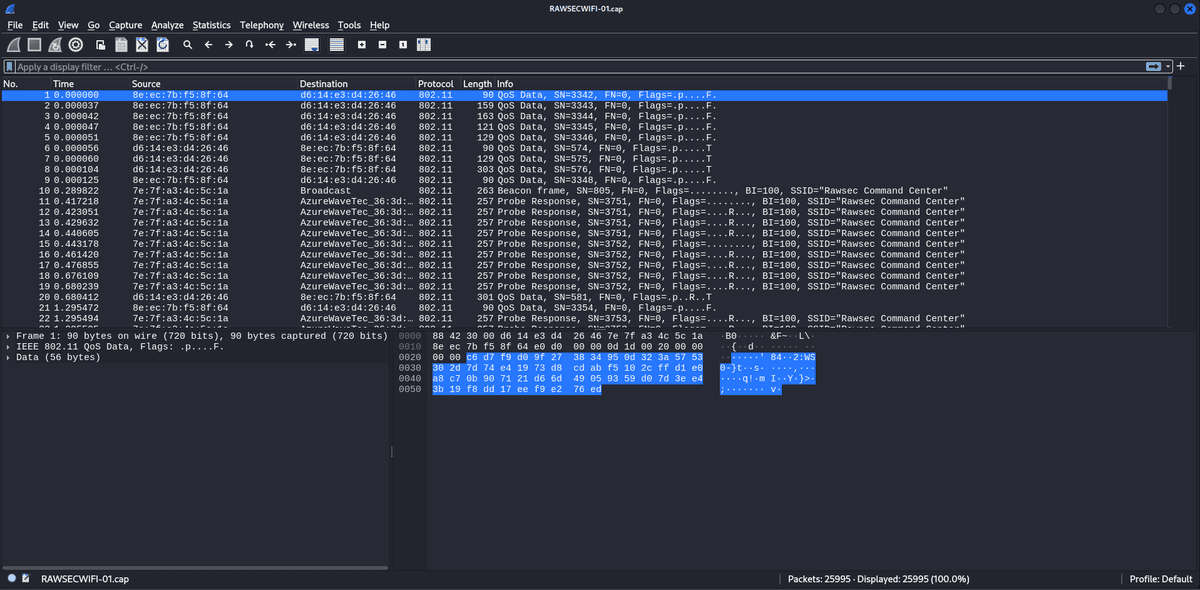This screenshot has width=1200, height=590.
Task: Open the Tools menu
Action: [x=349, y=25]
